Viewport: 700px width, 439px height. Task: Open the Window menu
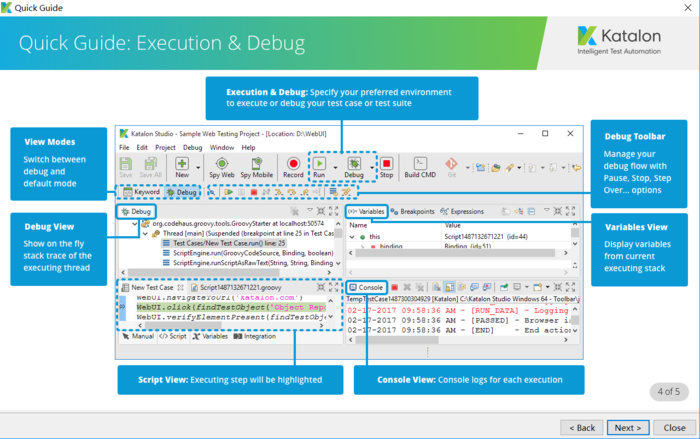221,147
